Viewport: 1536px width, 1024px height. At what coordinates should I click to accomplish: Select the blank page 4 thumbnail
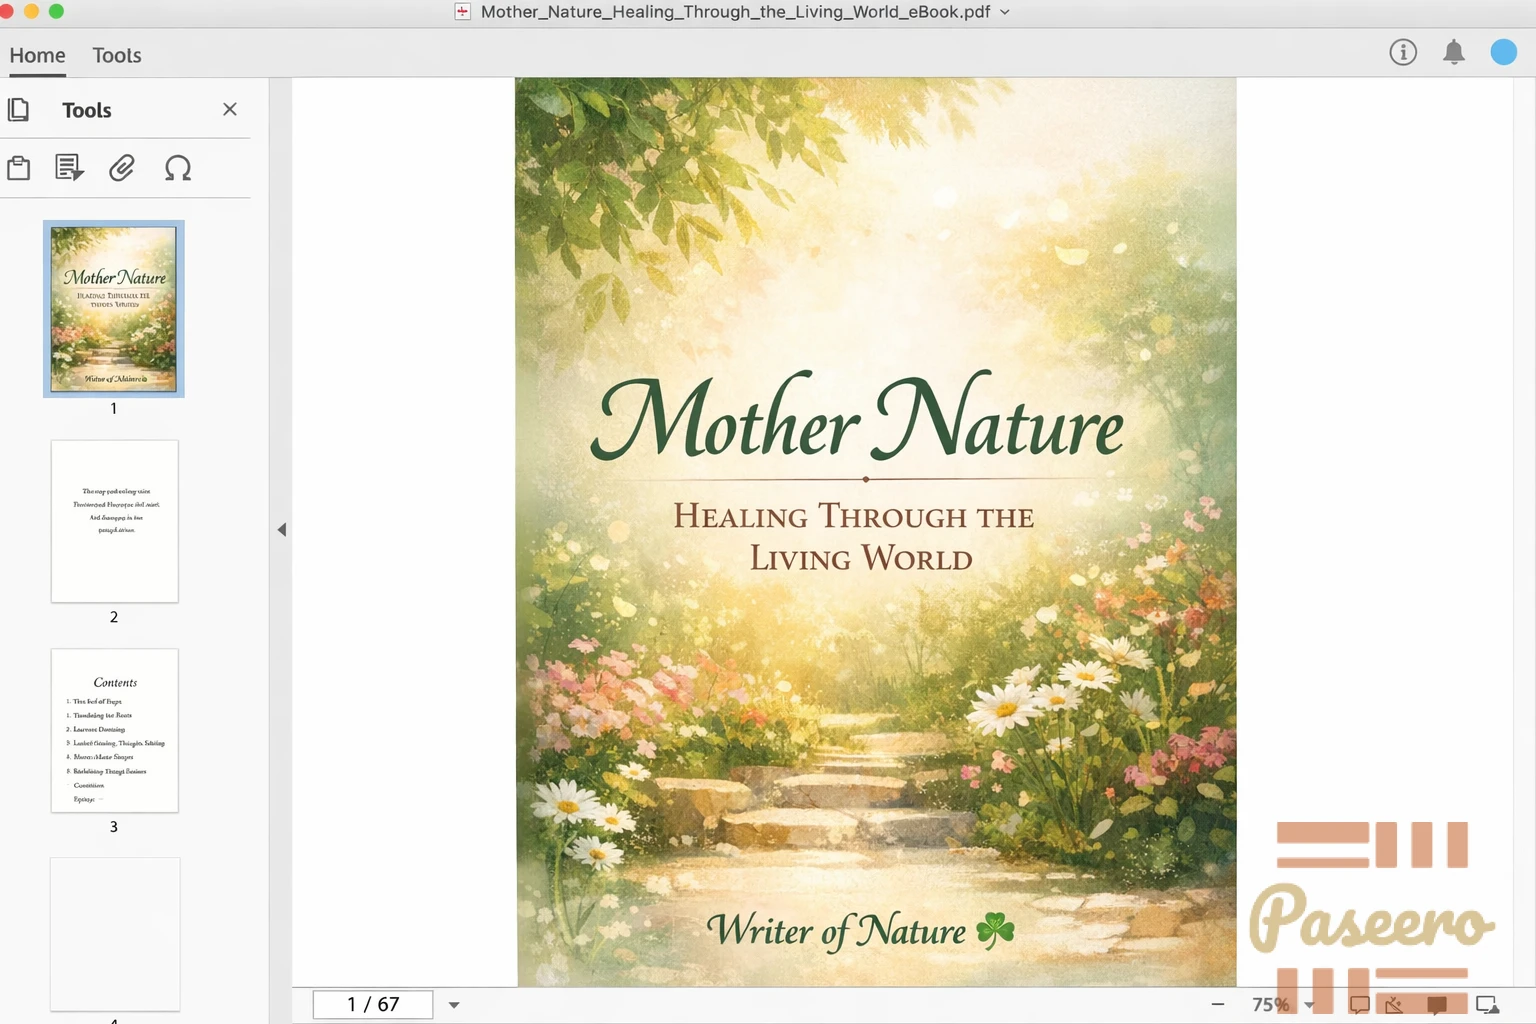pos(115,934)
